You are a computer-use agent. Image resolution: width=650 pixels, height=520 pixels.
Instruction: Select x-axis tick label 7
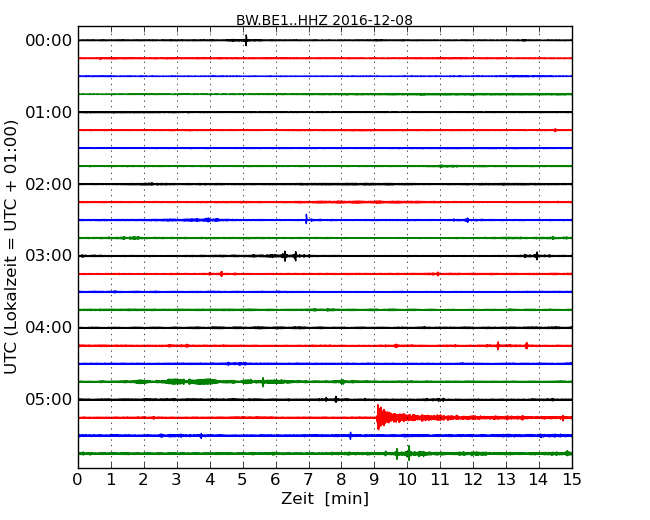coord(308,479)
